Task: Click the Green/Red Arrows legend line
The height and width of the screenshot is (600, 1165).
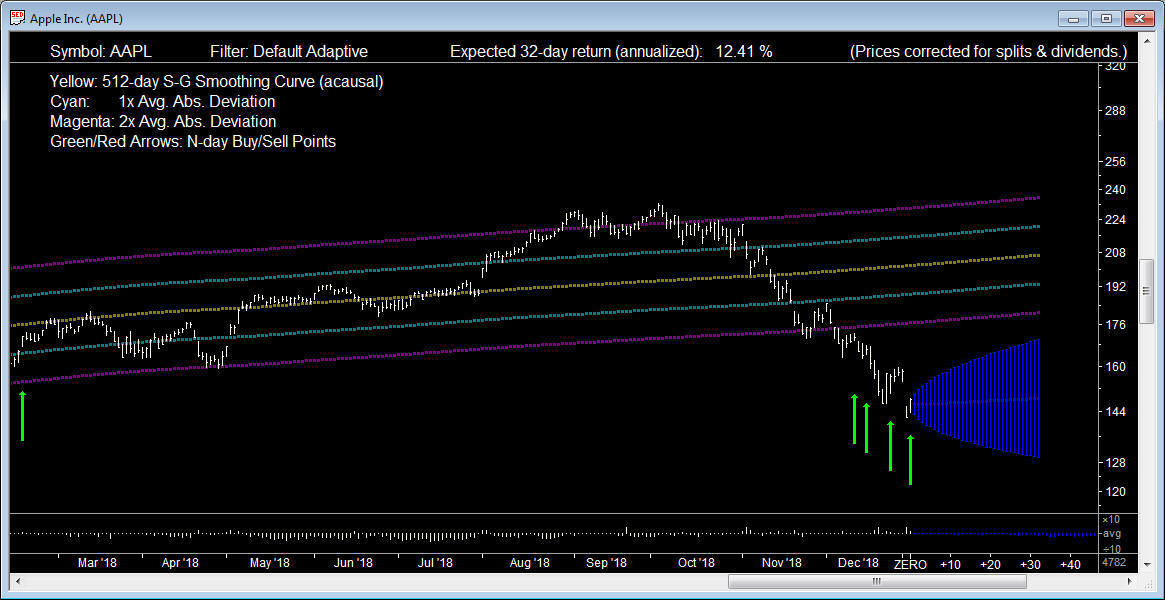Action: point(193,141)
